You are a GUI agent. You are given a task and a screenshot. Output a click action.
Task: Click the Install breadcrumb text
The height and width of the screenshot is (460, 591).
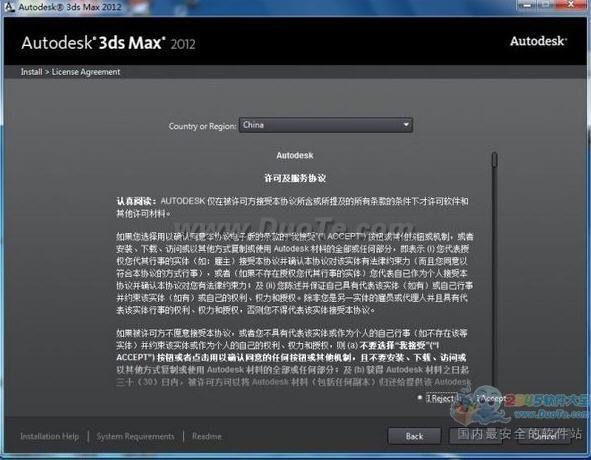point(31,72)
